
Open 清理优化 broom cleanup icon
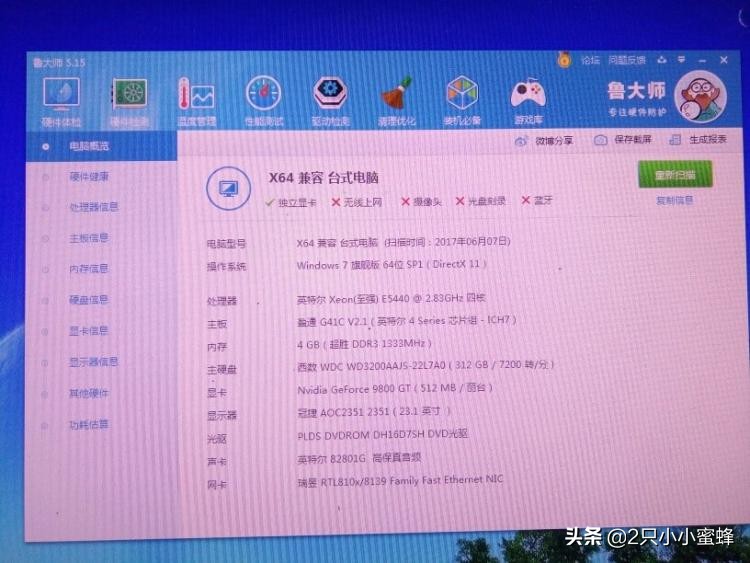pyautogui.click(x=396, y=92)
